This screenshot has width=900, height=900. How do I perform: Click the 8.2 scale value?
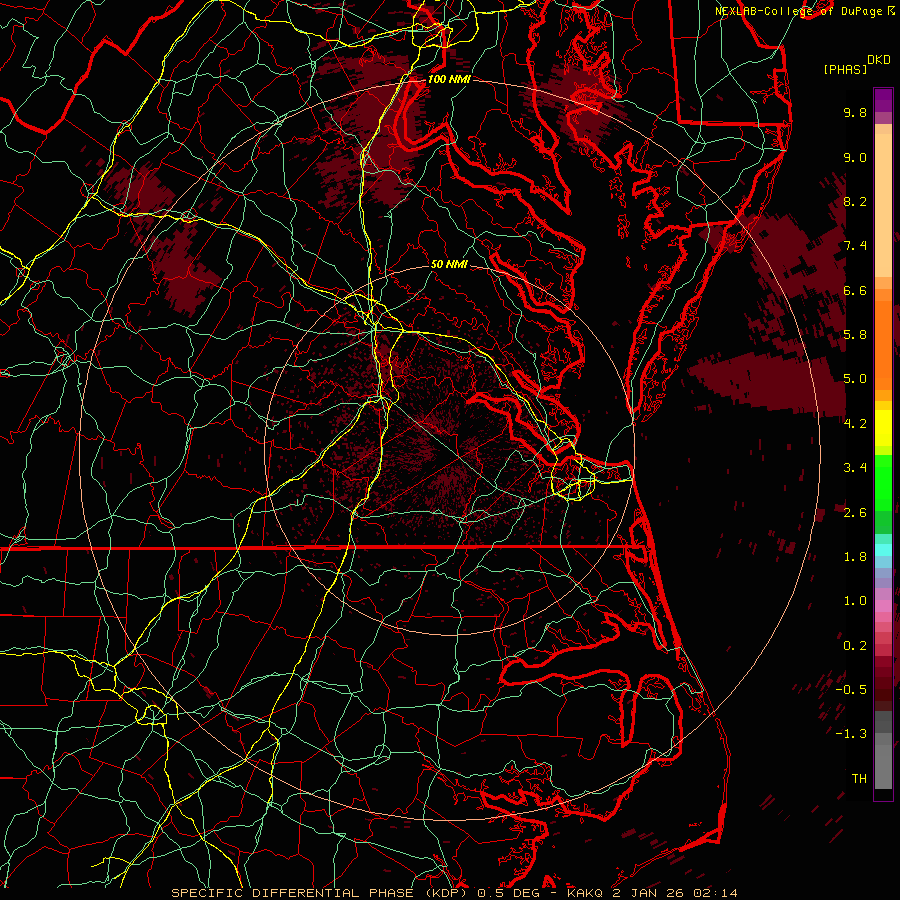[855, 201]
